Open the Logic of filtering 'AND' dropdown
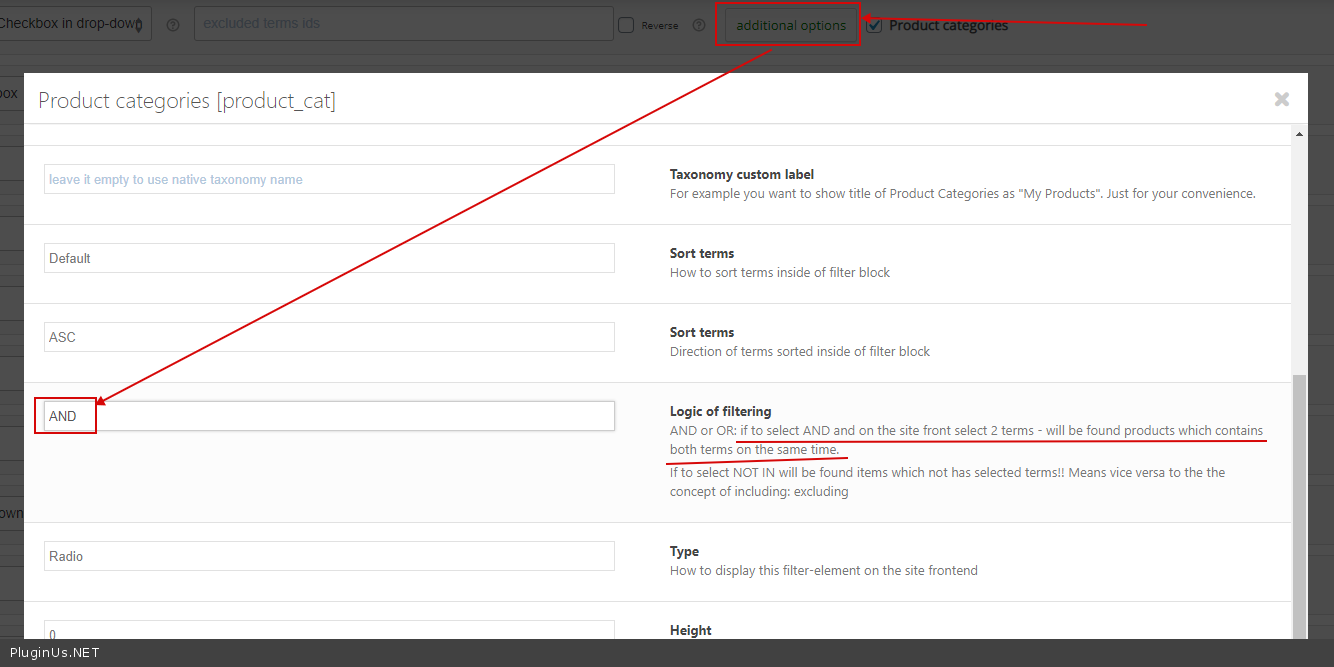 329,416
